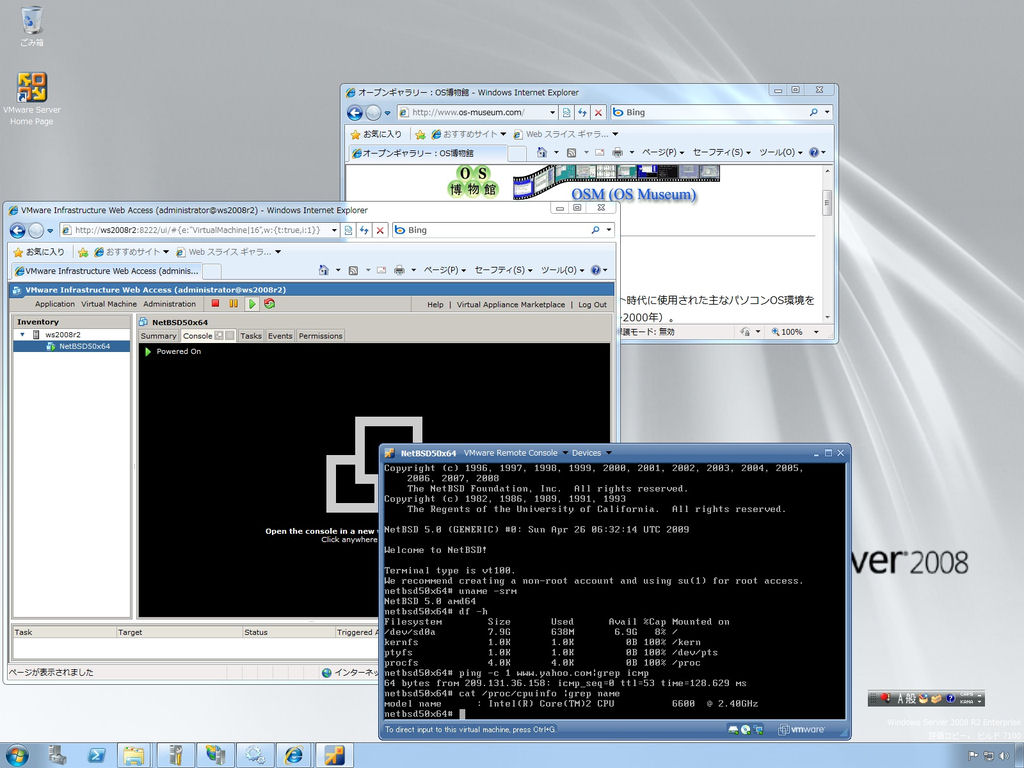This screenshot has height=768, width=1024.
Task: Click the Start orb button
Action: point(16,755)
